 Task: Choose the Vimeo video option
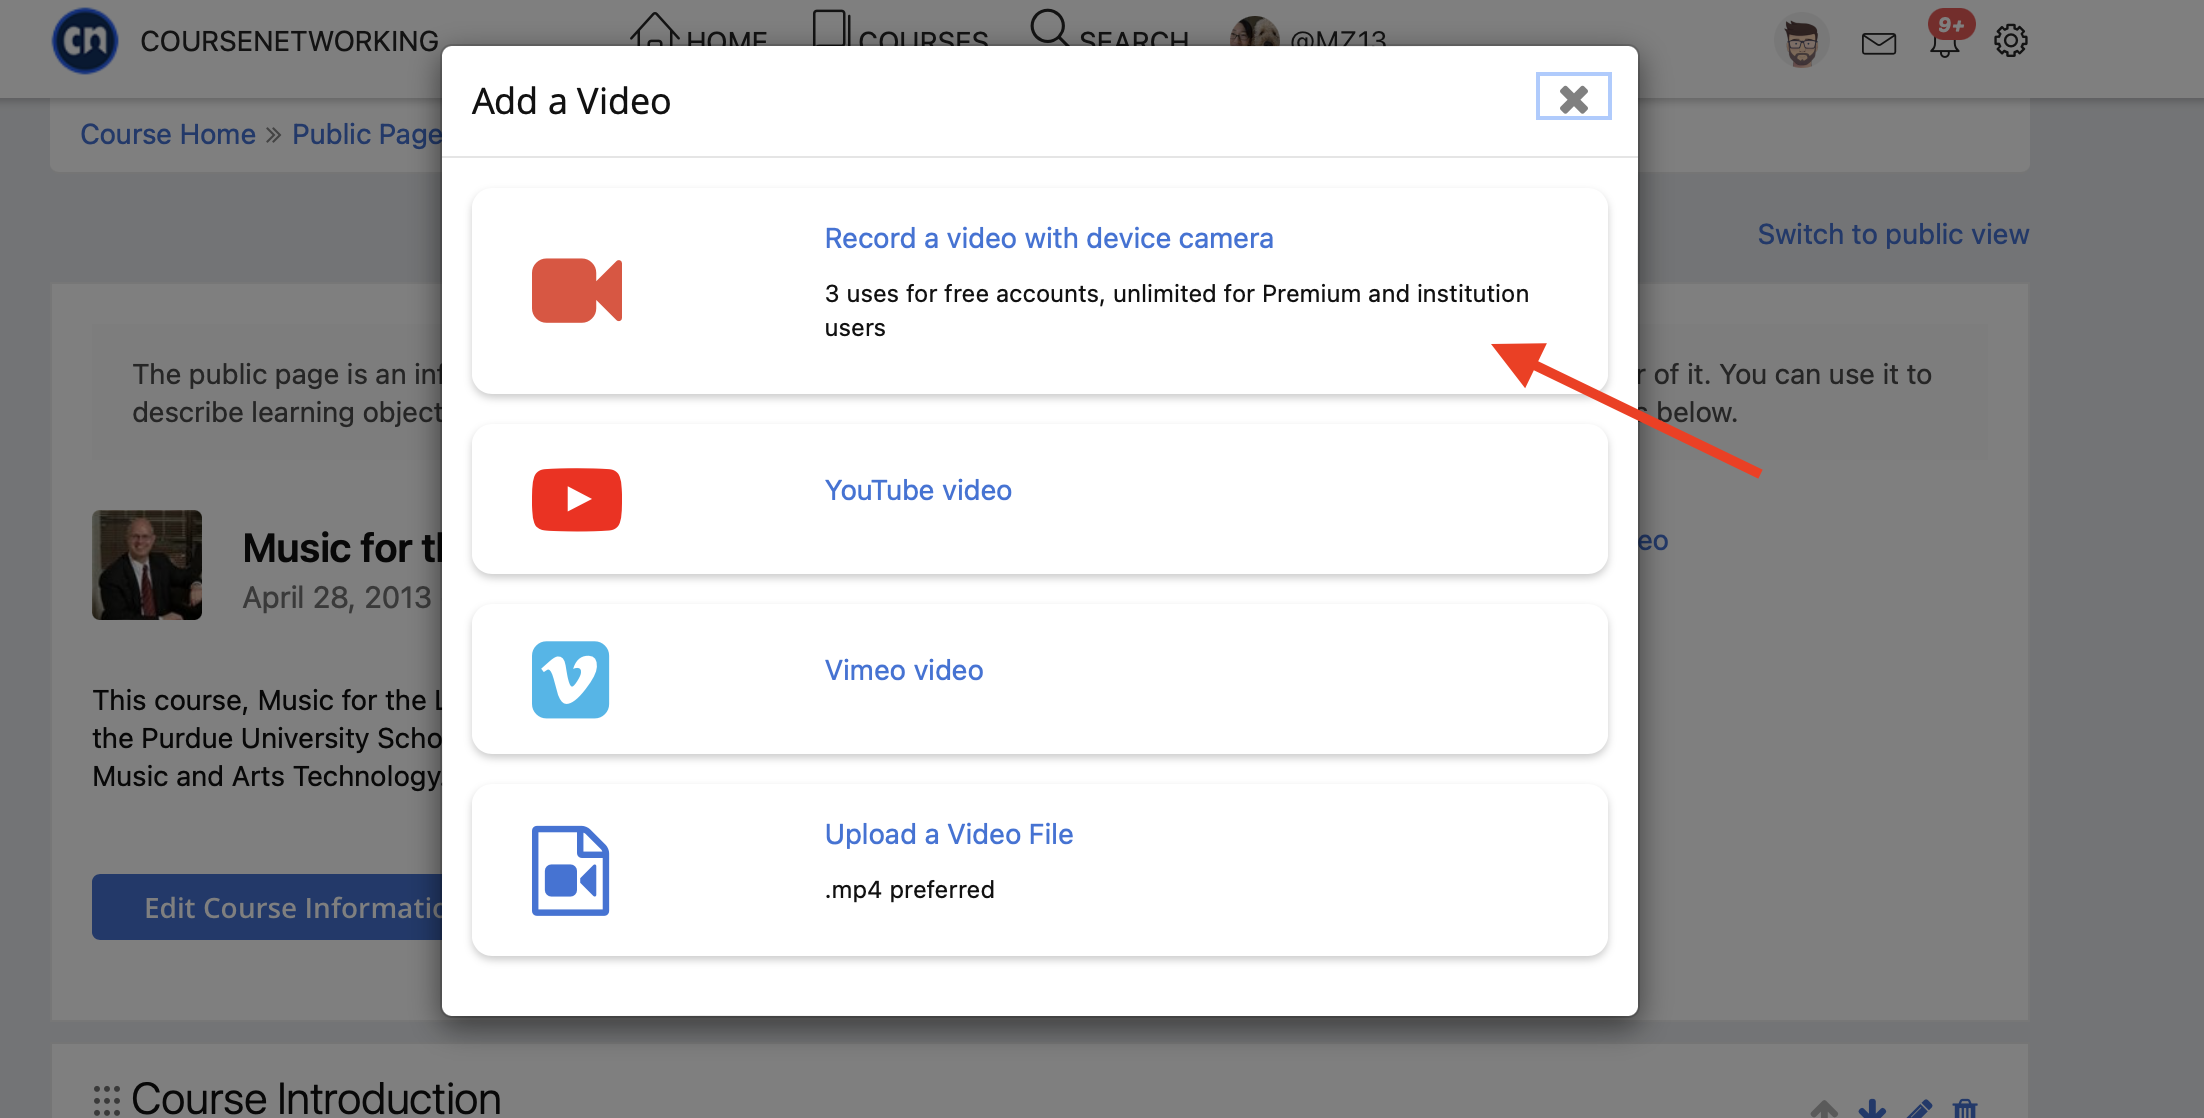(x=904, y=670)
